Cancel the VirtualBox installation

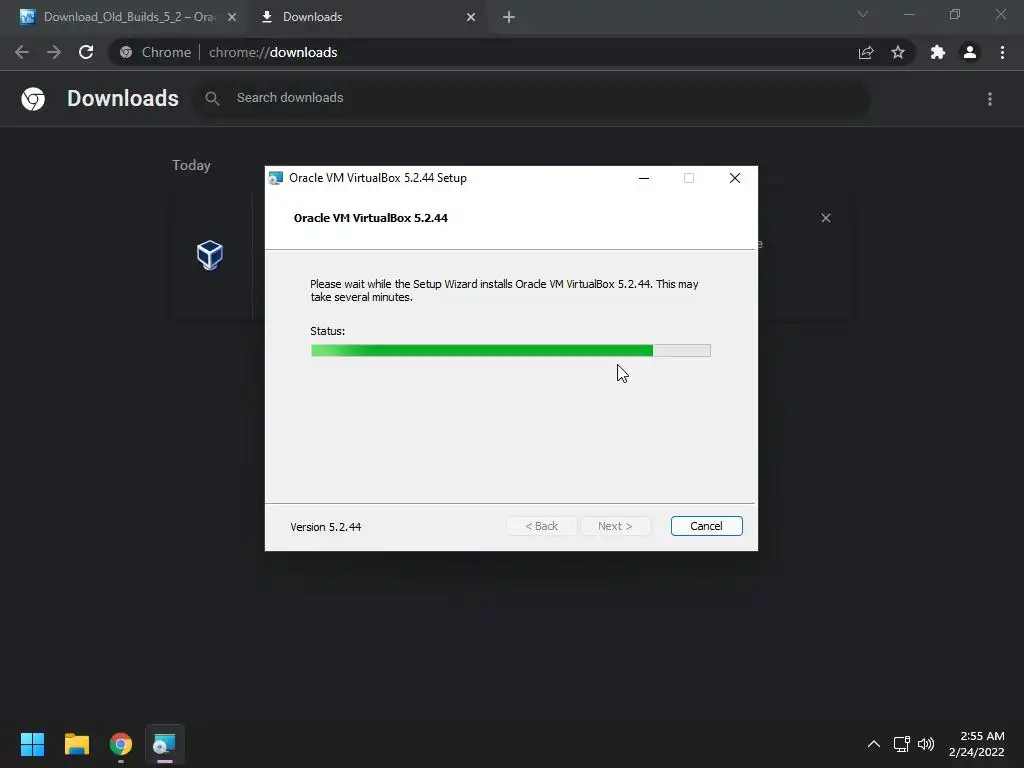706,526
